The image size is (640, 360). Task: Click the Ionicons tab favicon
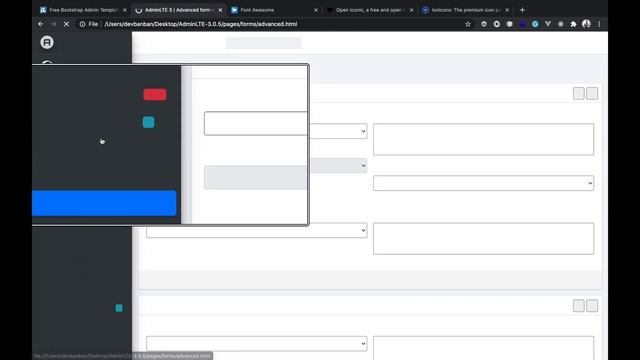pos(425,10)
